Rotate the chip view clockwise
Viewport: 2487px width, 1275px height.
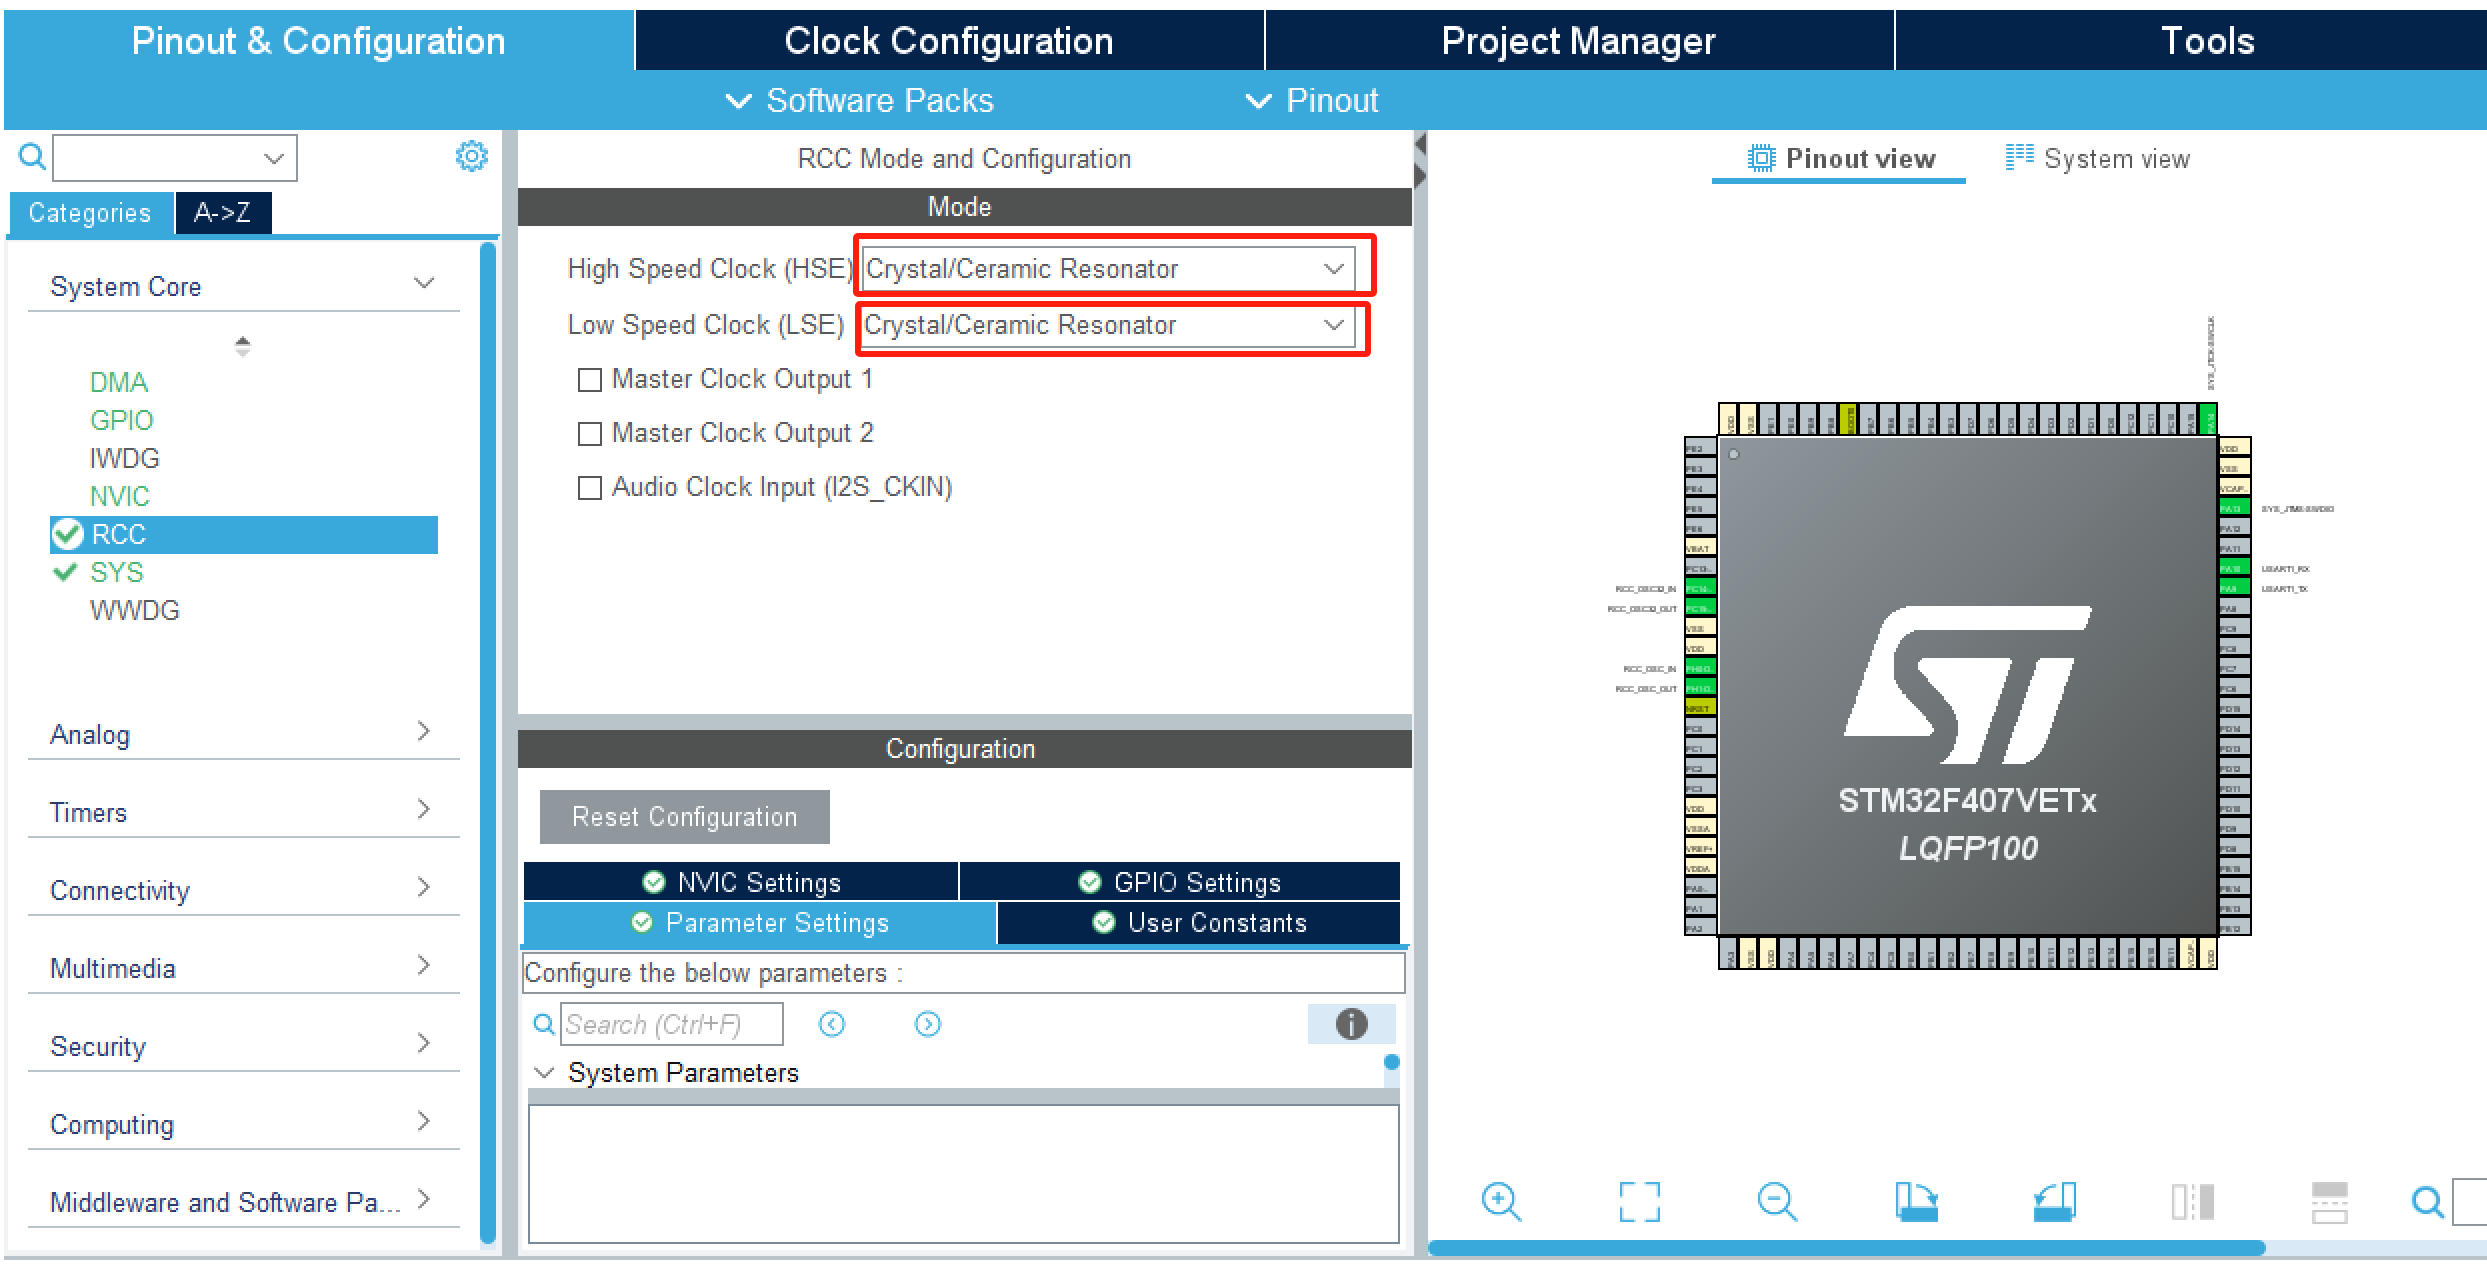tap(1915, 1201)
